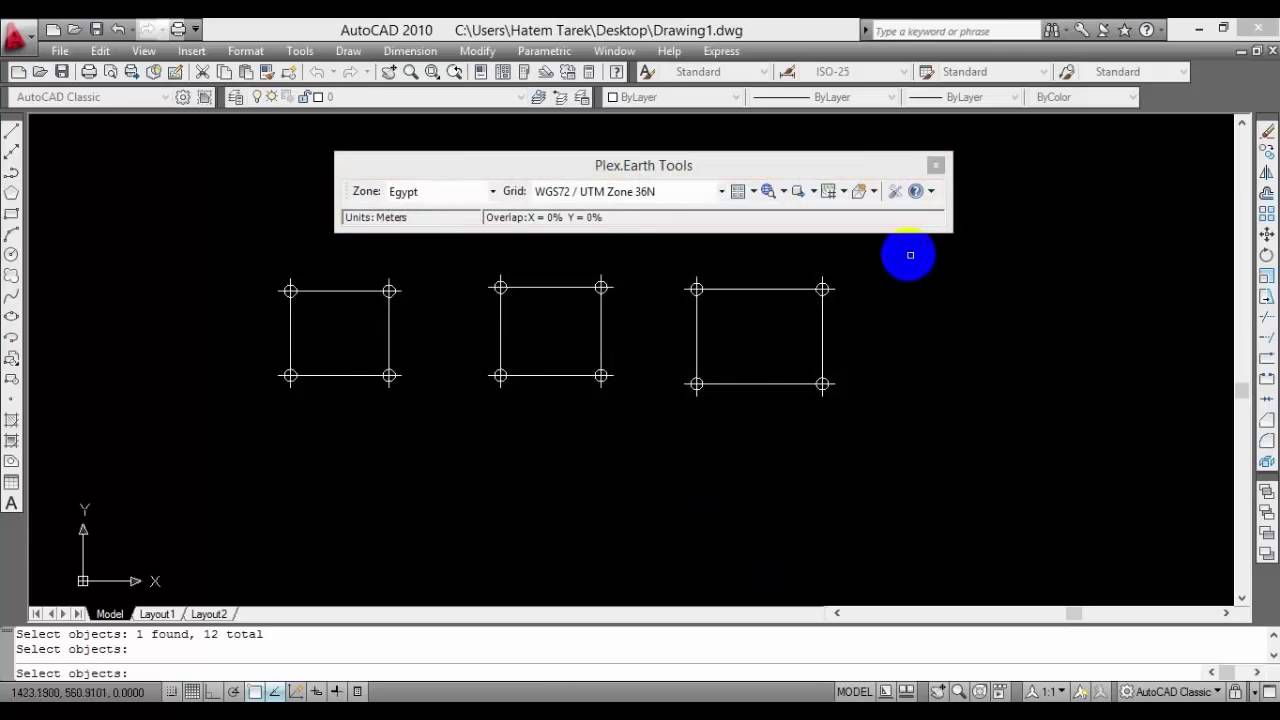Open the Help question mark in Standard toolbar
The height and width of the screenshot is (720, 1280).
pos(616,72)
